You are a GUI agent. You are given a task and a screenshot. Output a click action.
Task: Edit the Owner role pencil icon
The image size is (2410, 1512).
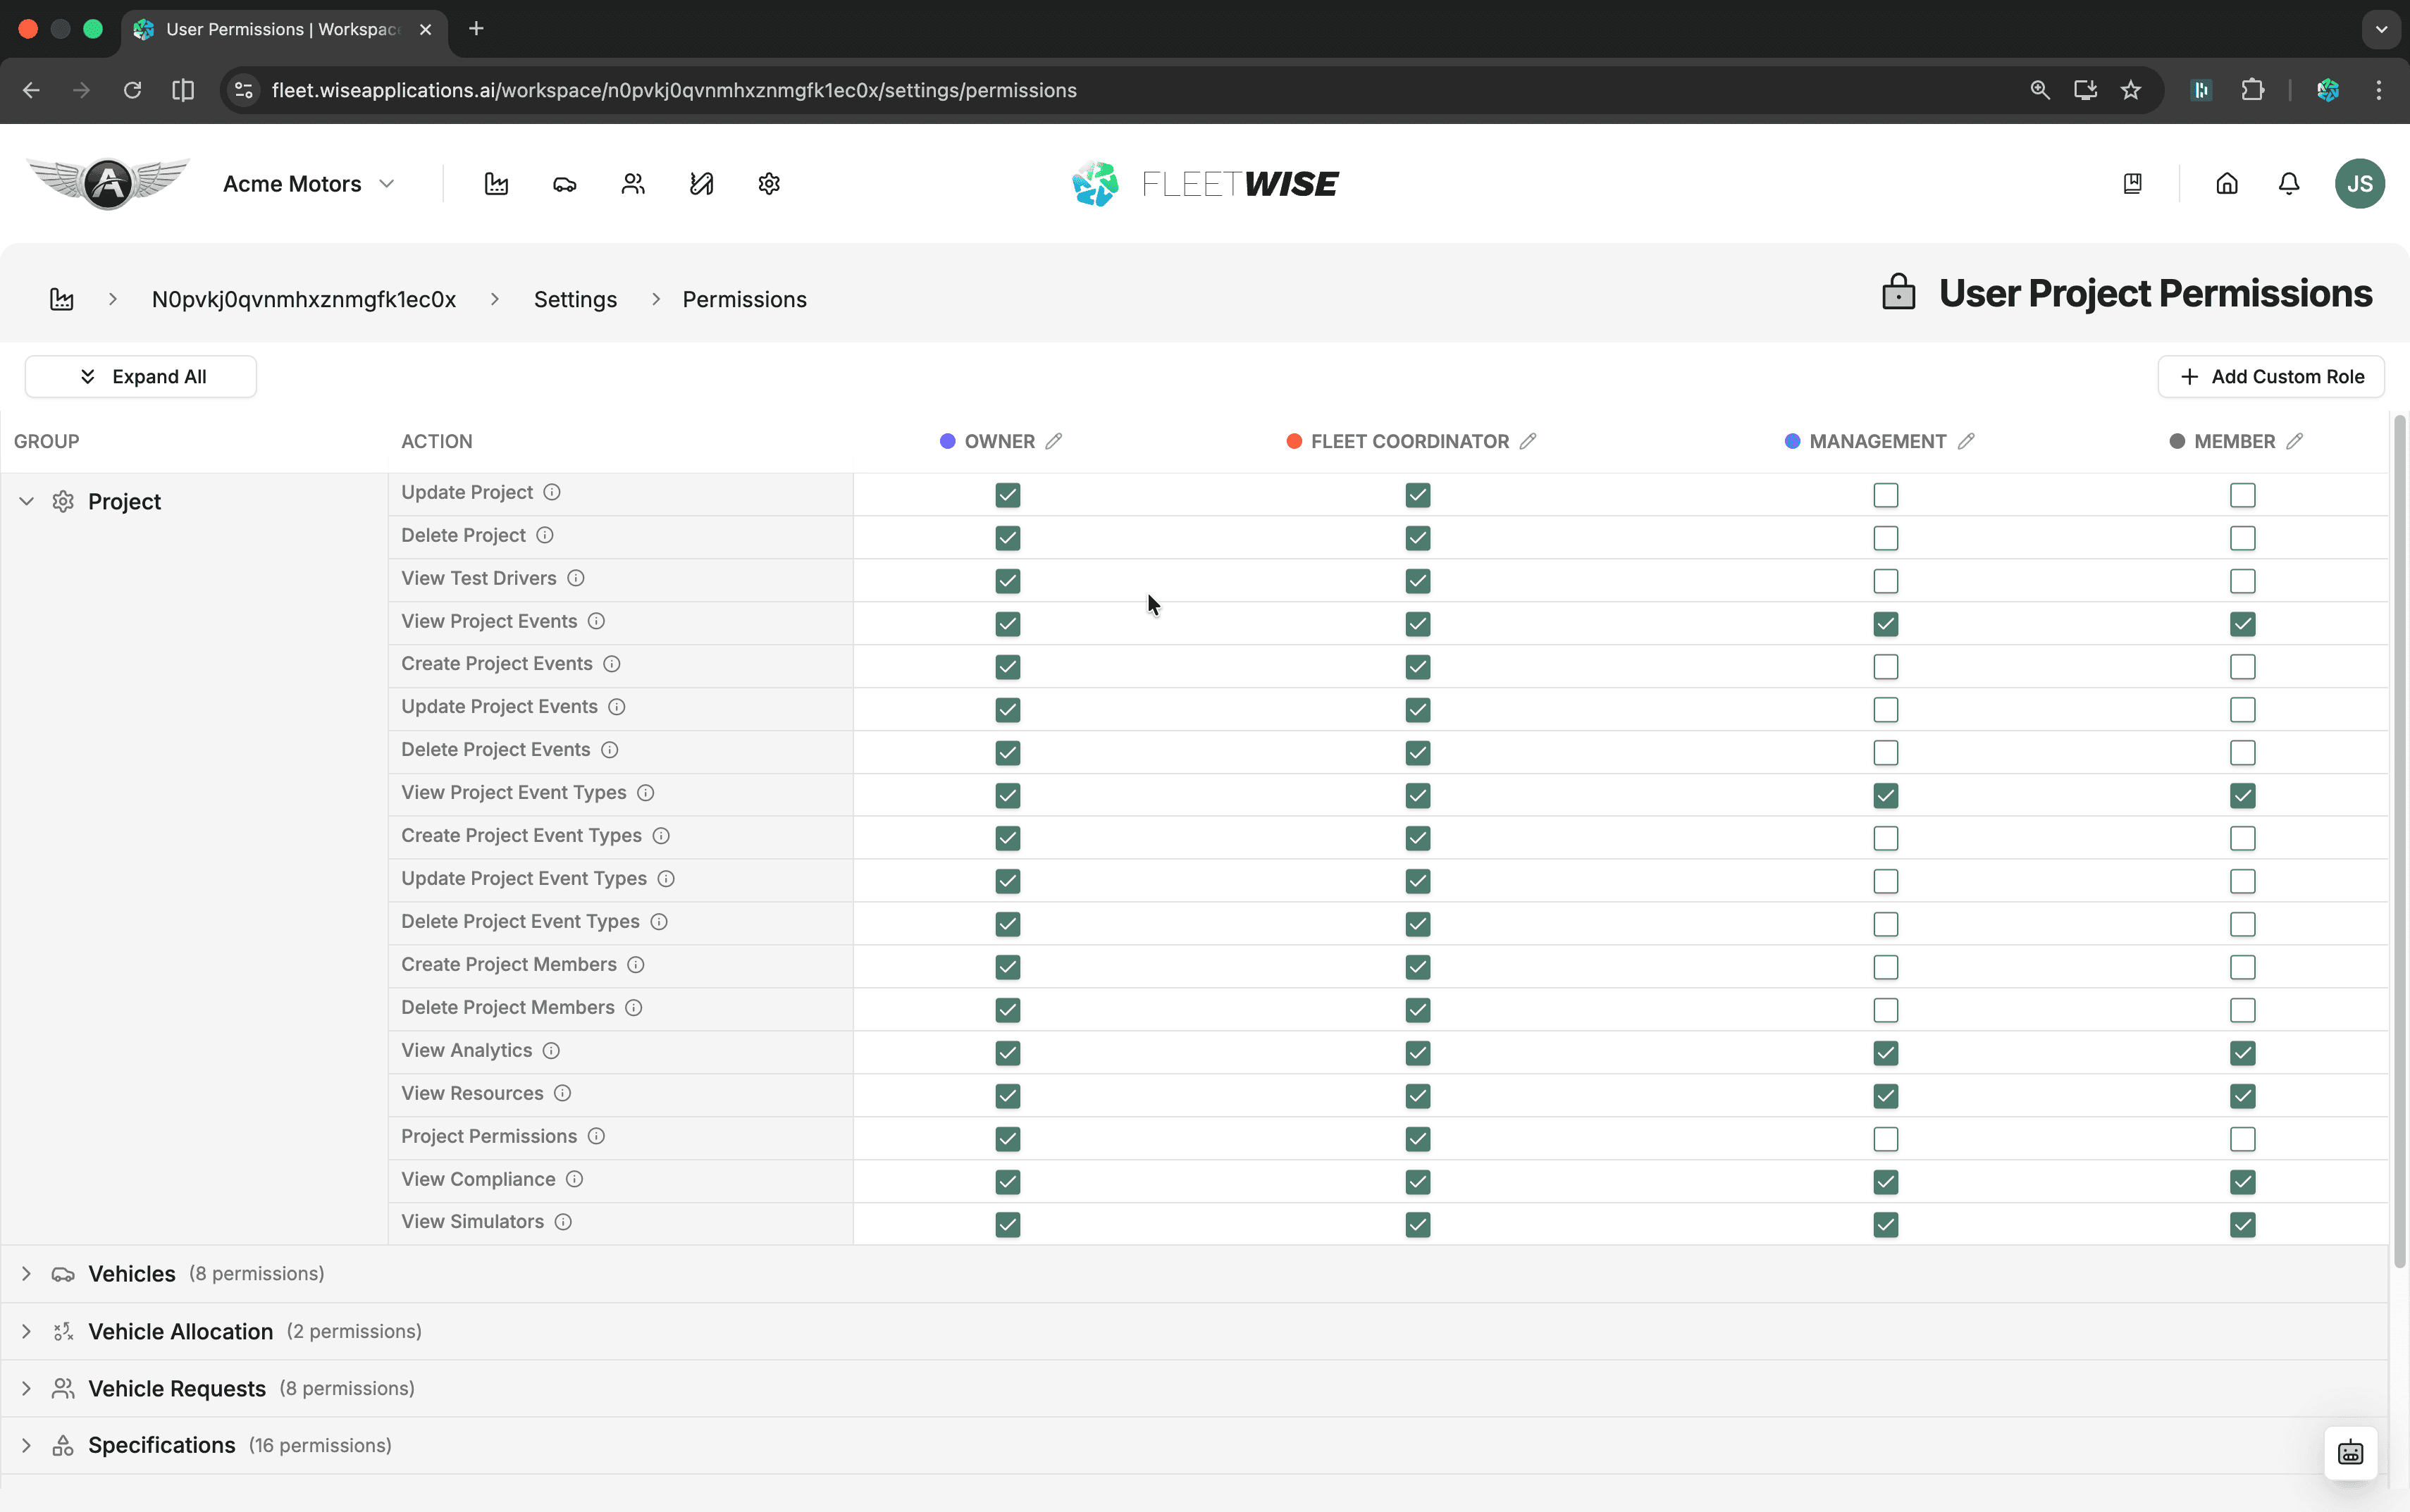pyautogui.click(x=1054, y=441)
